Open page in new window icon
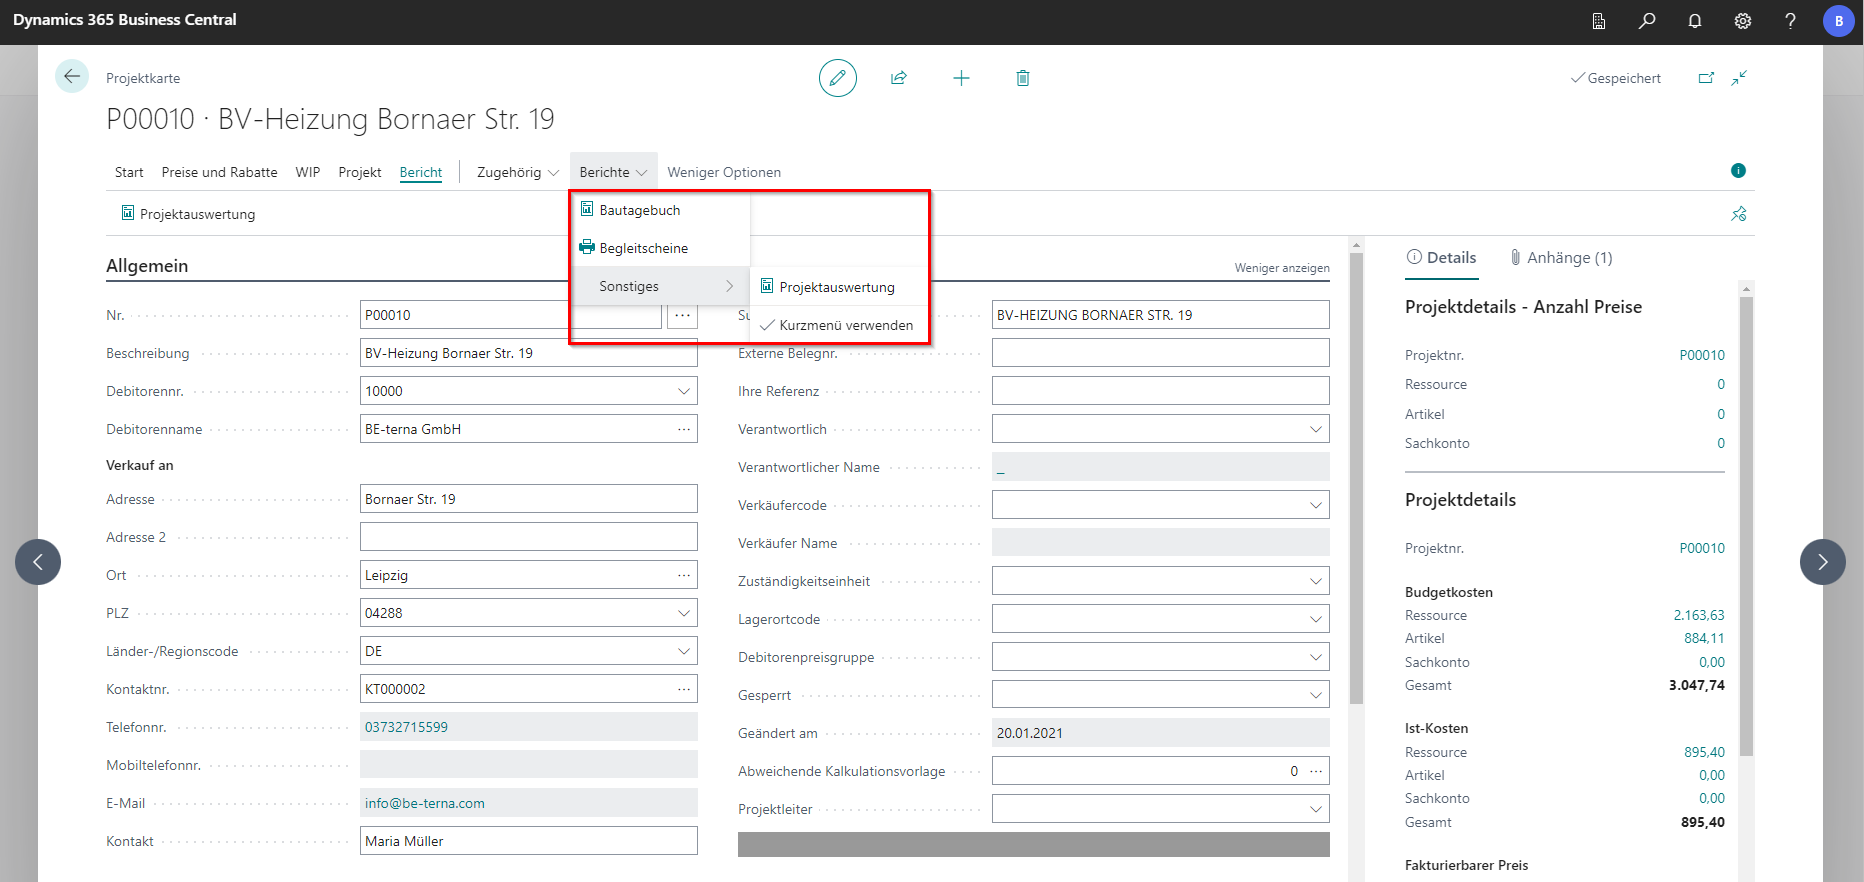1864x882 pixels. coord(1706,78)
